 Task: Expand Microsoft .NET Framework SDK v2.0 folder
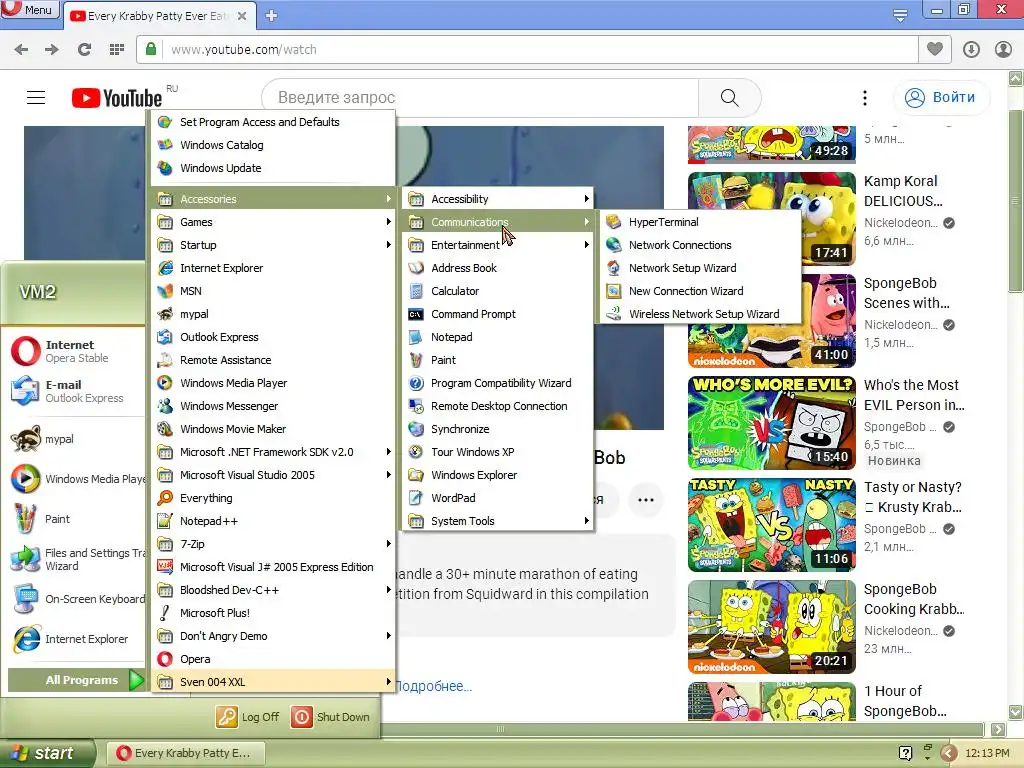(x=273, y=452)
